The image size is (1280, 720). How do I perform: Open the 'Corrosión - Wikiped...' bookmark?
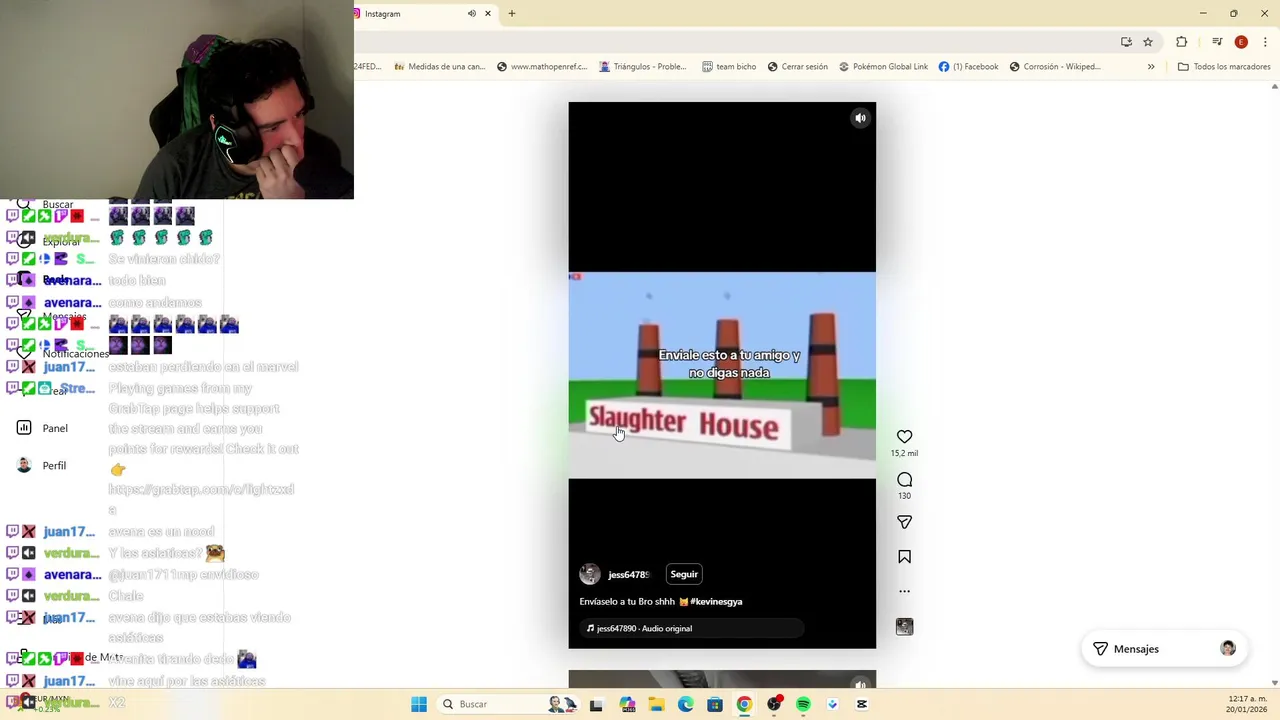point(1055,67)
